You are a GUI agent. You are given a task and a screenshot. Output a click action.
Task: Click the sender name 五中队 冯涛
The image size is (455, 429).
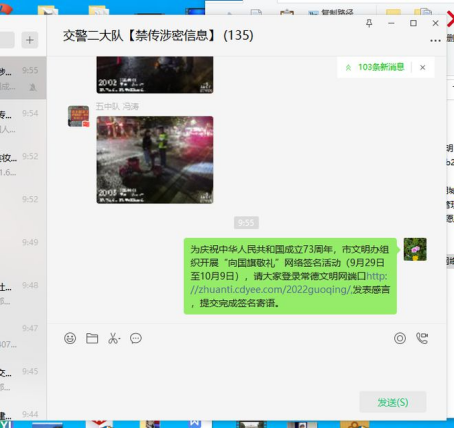(117, 106)
